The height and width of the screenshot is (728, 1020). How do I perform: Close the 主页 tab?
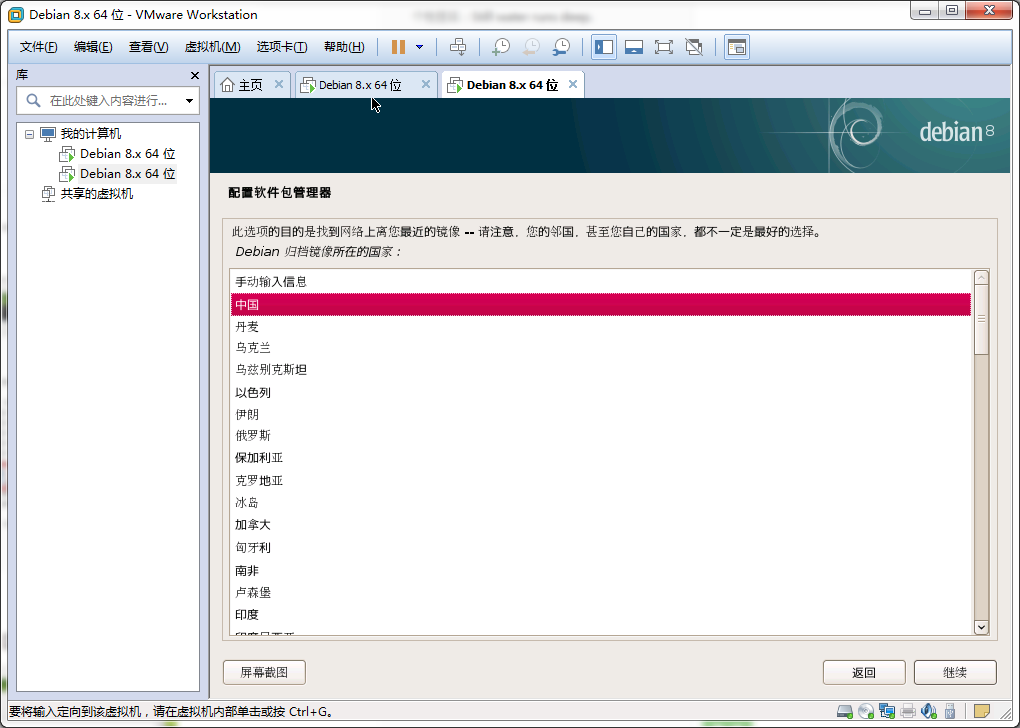(x=278, y=84)
